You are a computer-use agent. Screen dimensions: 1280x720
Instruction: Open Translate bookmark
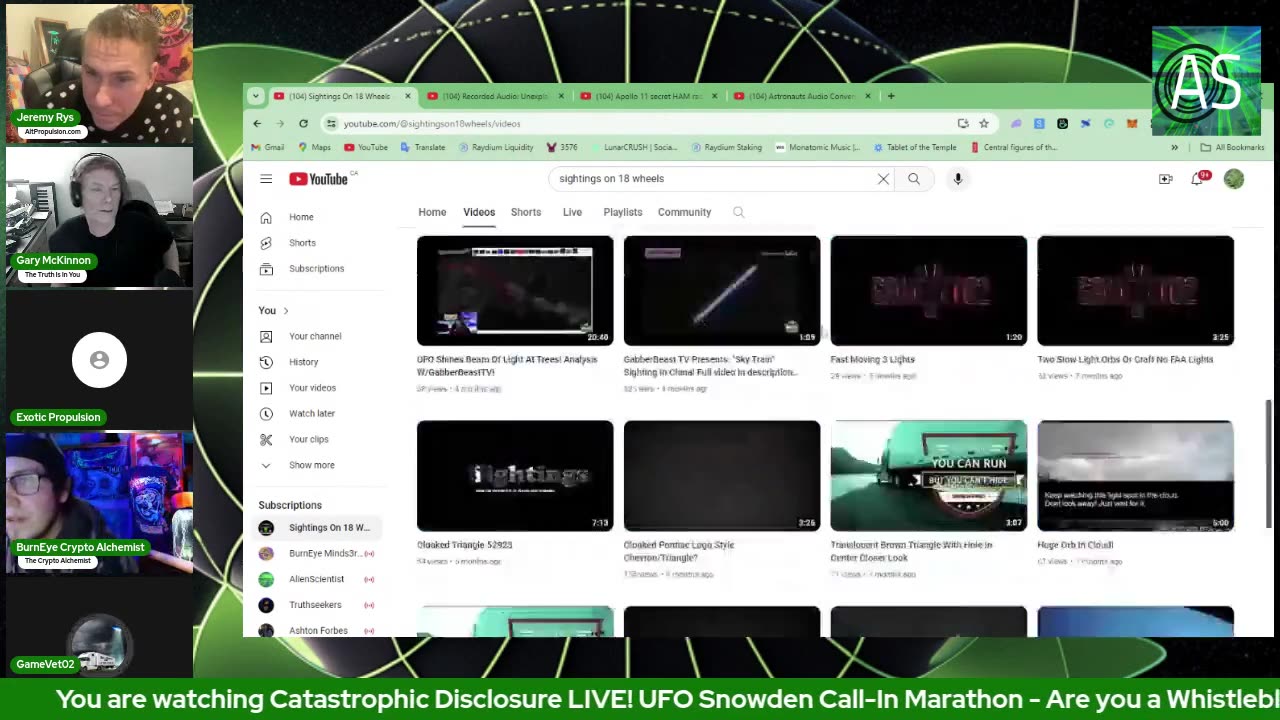point(423,147)
